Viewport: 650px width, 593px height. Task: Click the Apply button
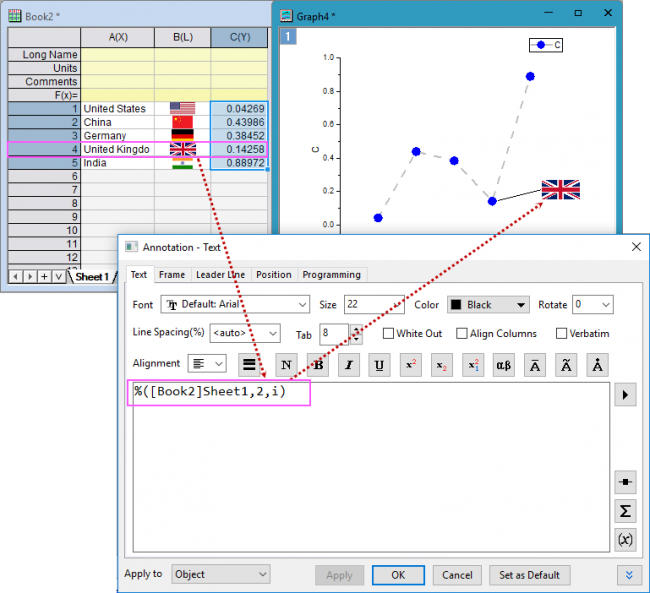[x=339, y=575]
